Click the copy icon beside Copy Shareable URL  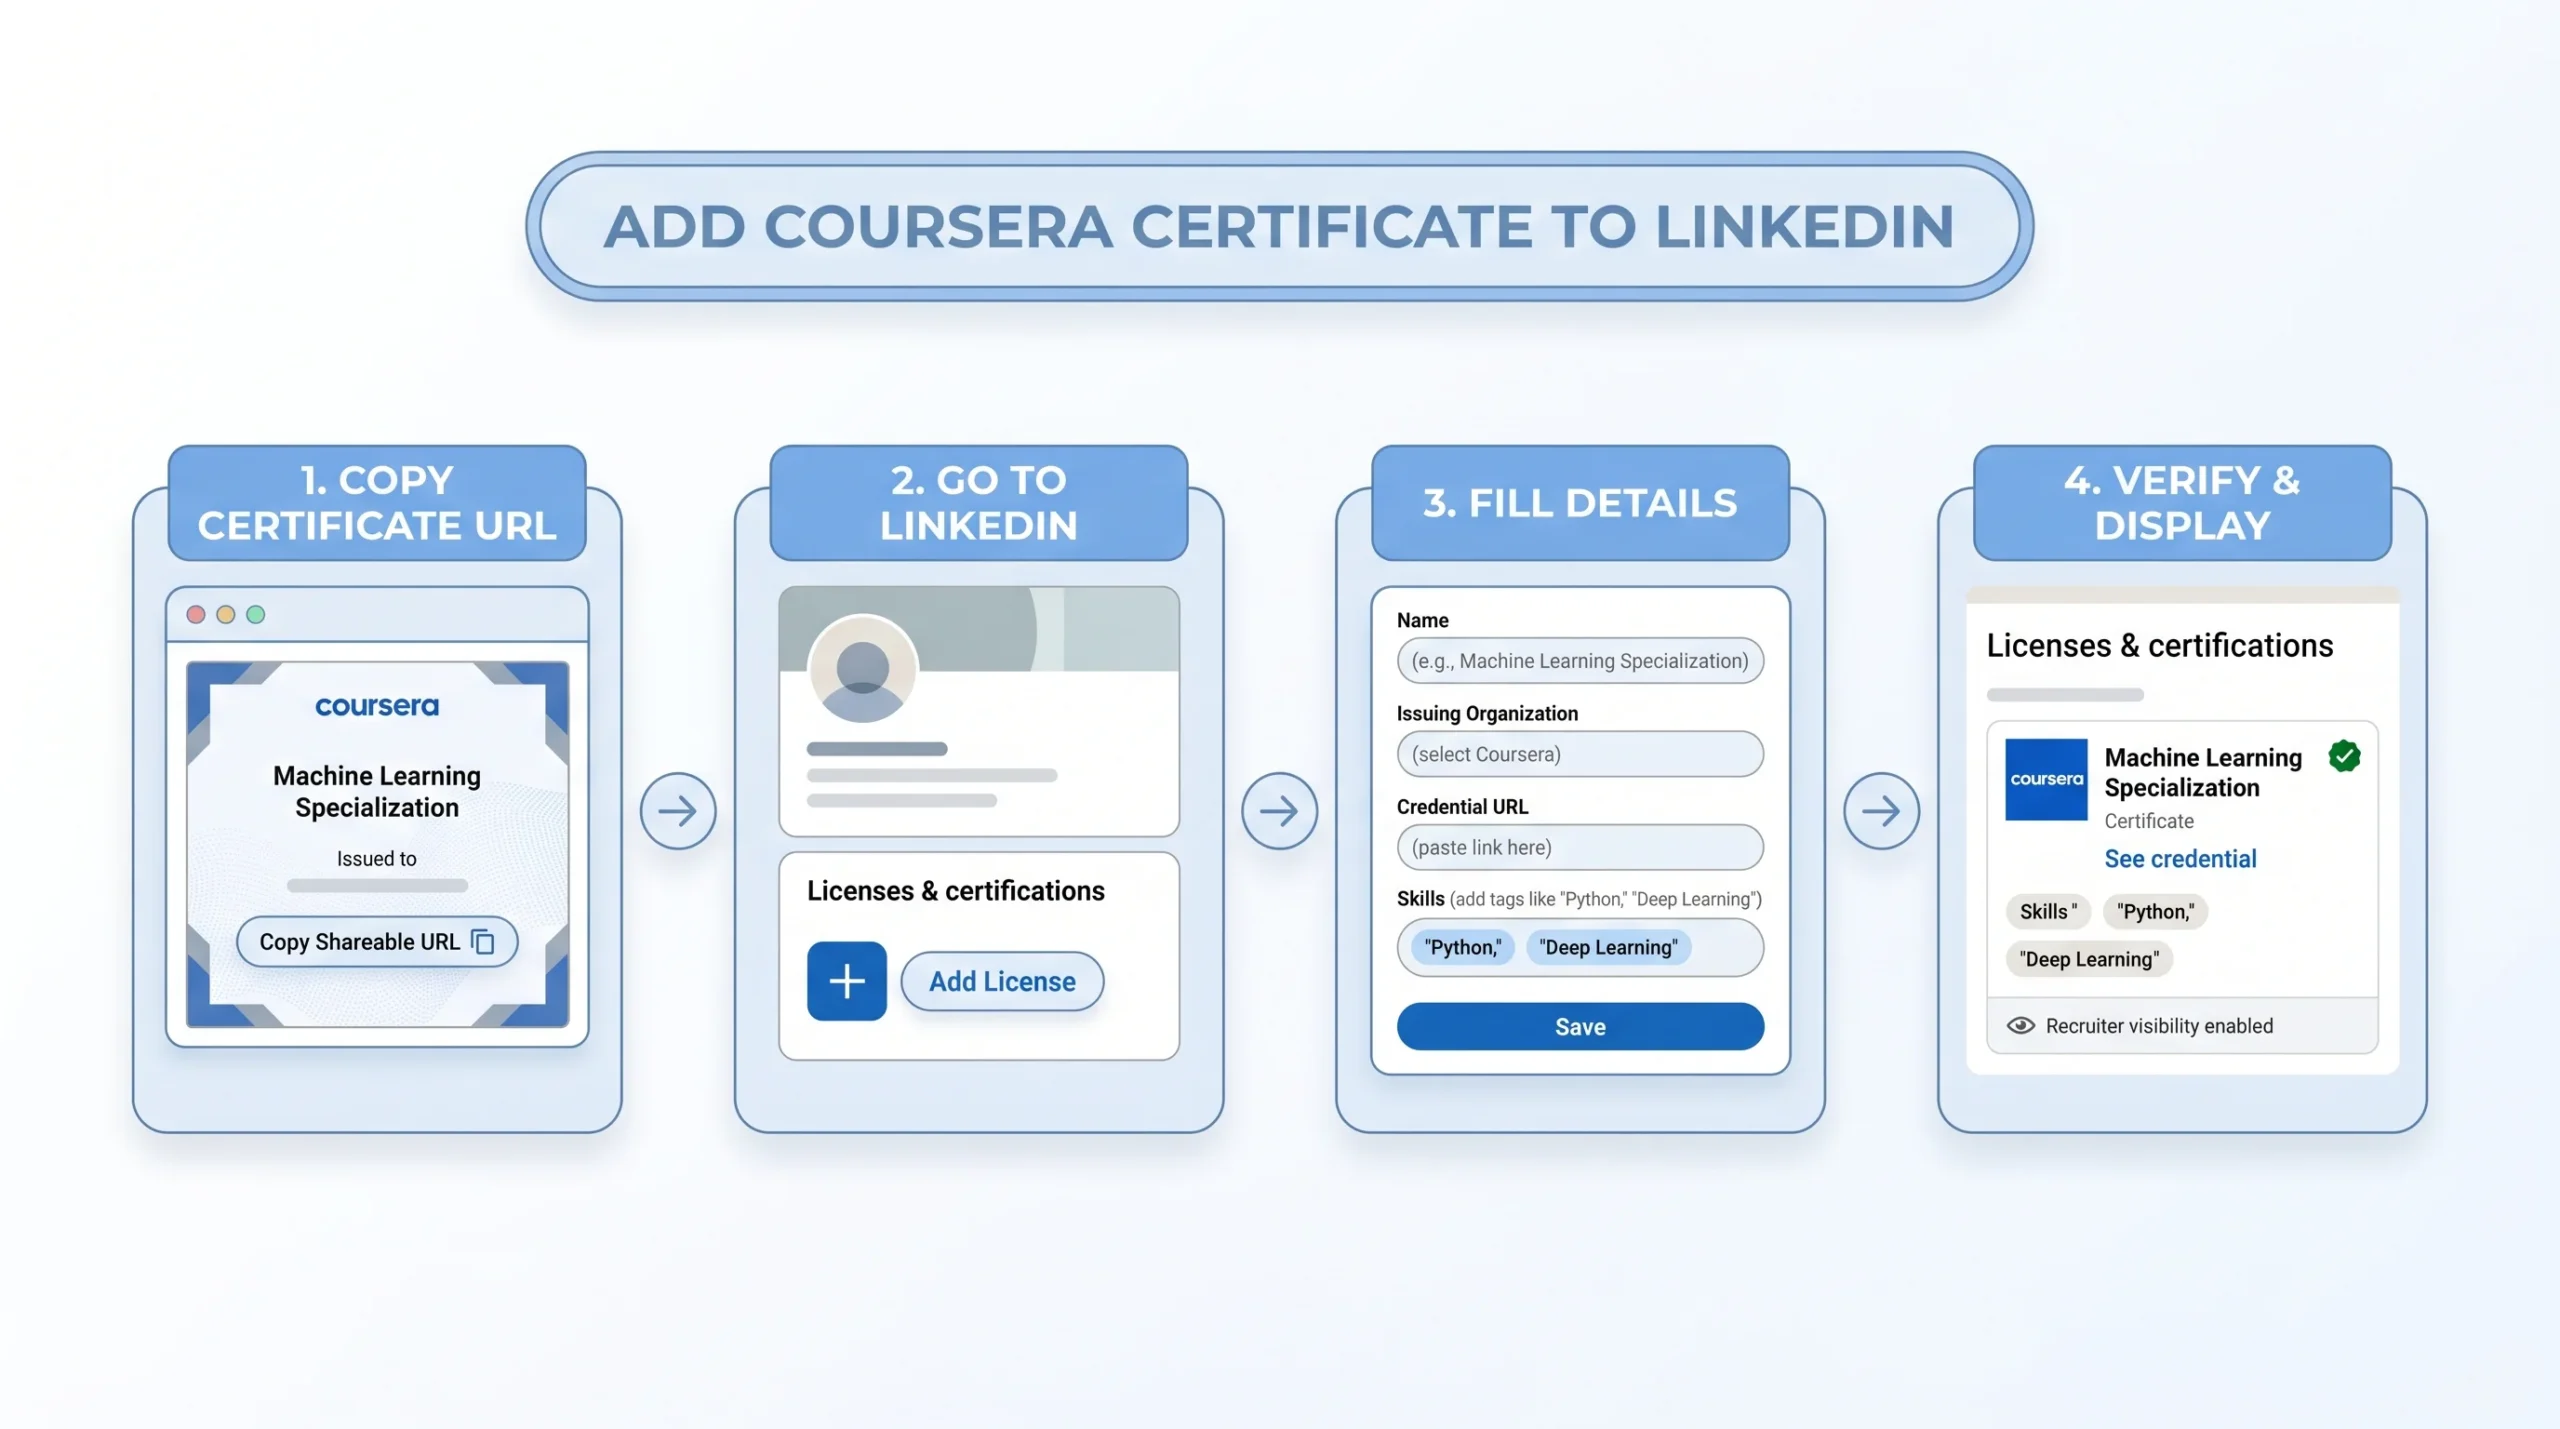[483, 941]
